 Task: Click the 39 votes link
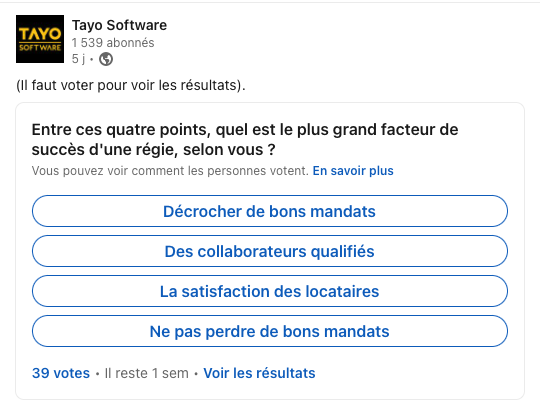click(61, 373)
